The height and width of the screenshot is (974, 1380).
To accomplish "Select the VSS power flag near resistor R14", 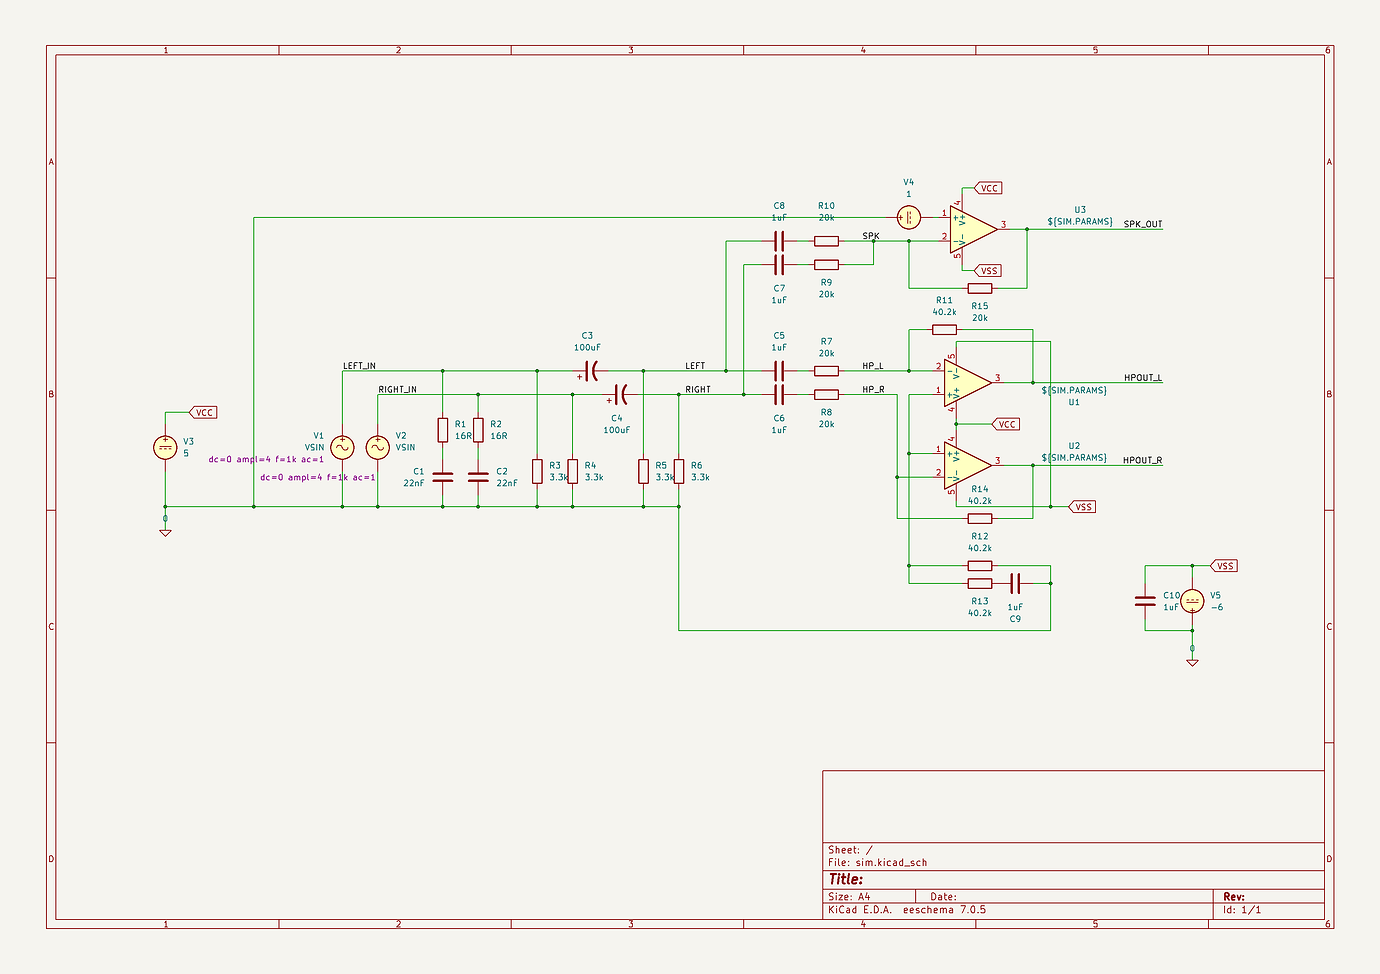I will [x=1083, y=506].
